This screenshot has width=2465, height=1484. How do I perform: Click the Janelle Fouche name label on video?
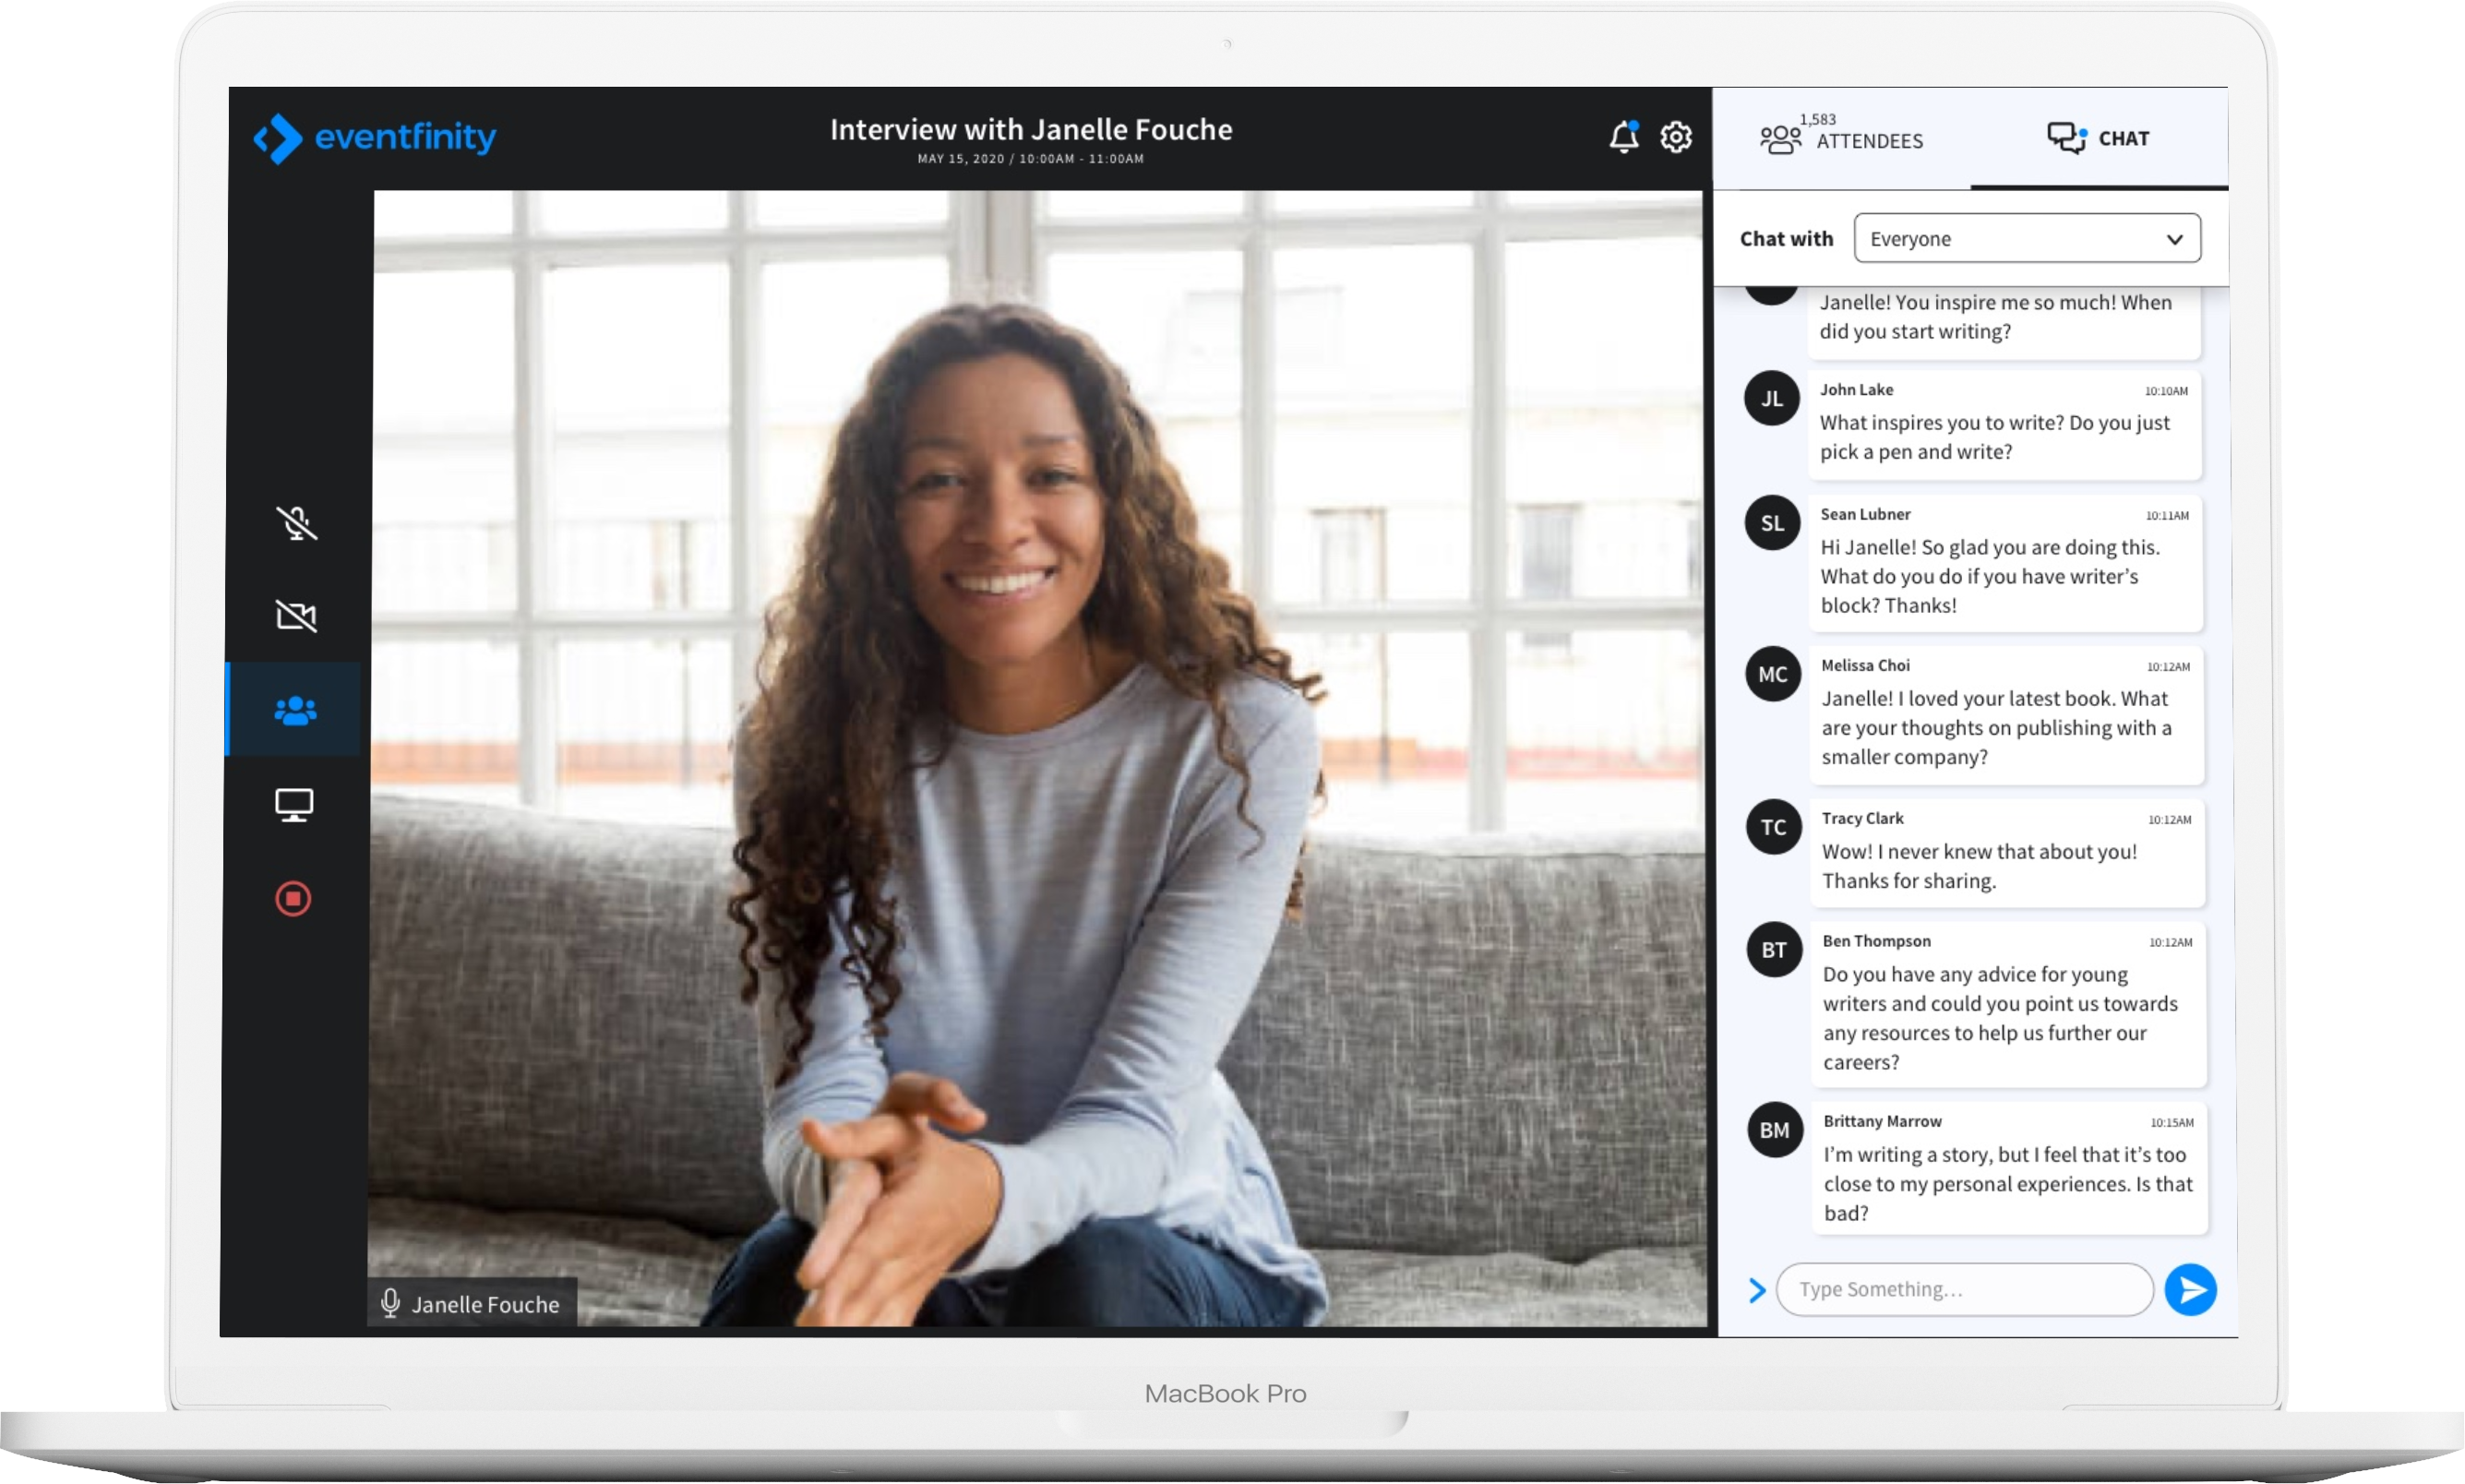(485, 1304)
